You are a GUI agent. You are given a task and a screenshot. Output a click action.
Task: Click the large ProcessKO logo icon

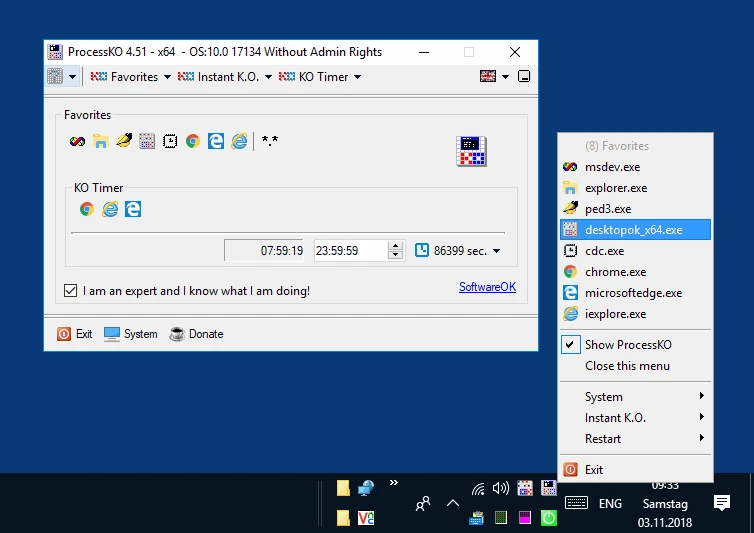click(471, 151)
